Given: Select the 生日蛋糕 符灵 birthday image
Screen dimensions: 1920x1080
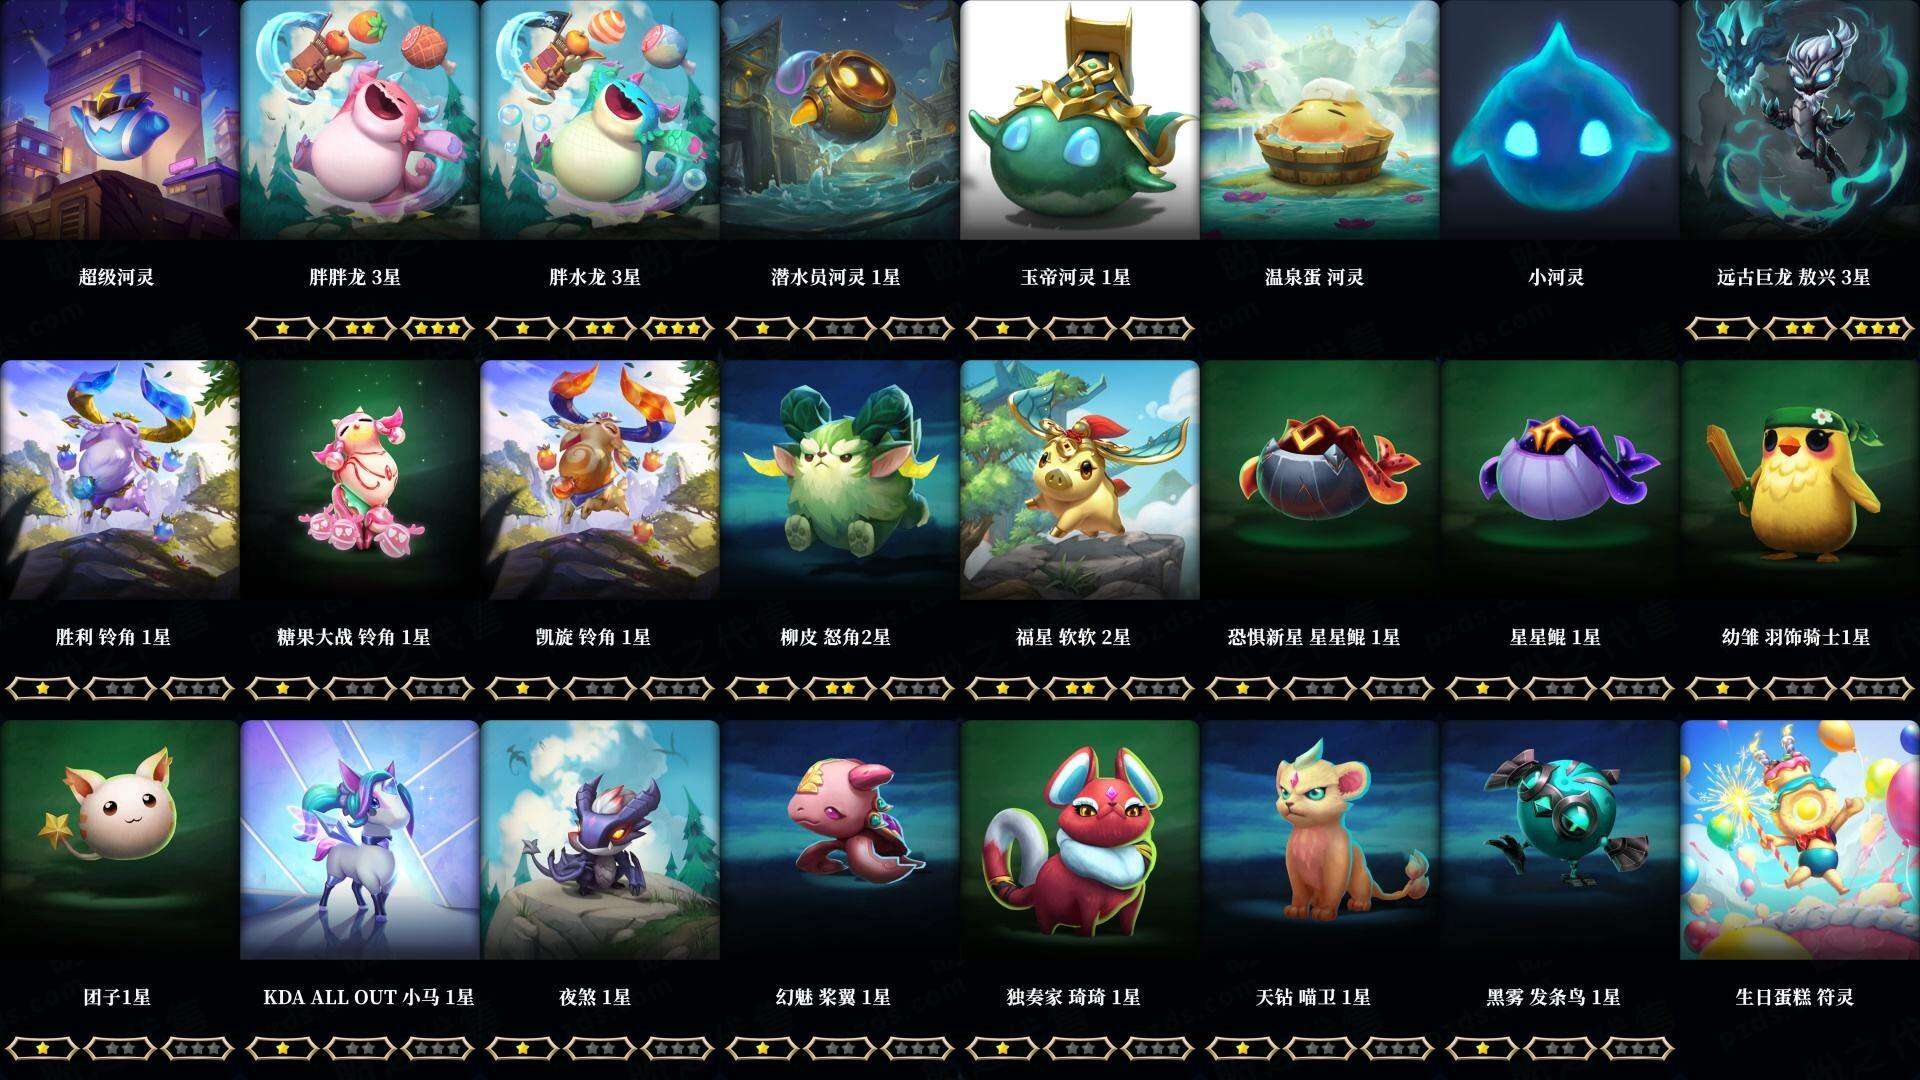Looking at the screenshot, I should (x=1800, y=840).
